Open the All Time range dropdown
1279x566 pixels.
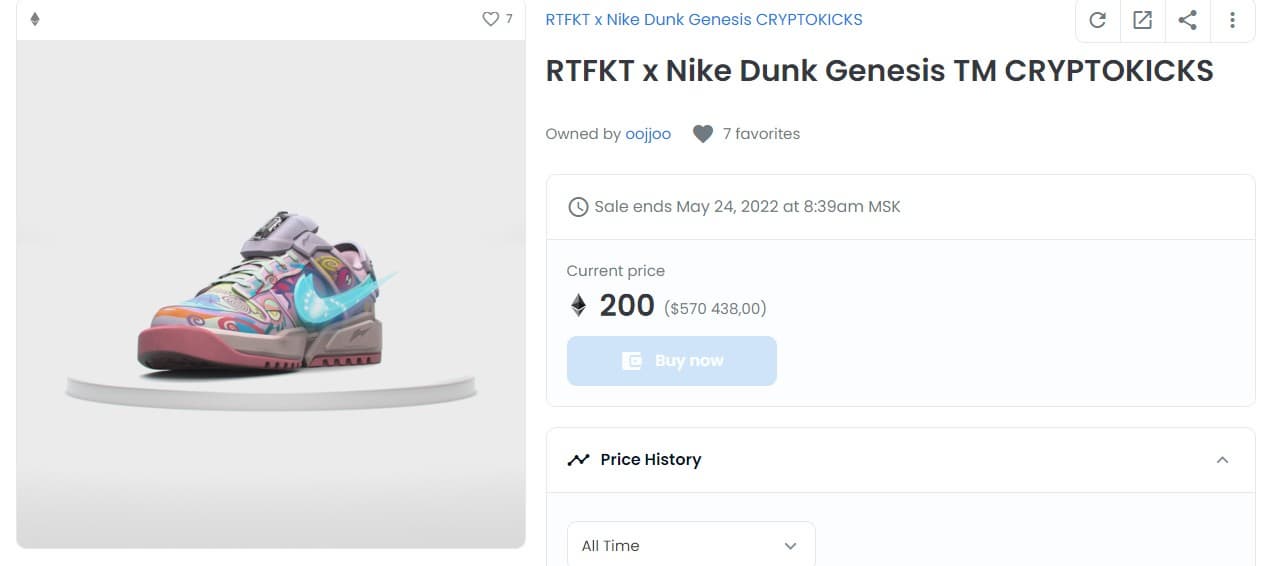[690, 545]
